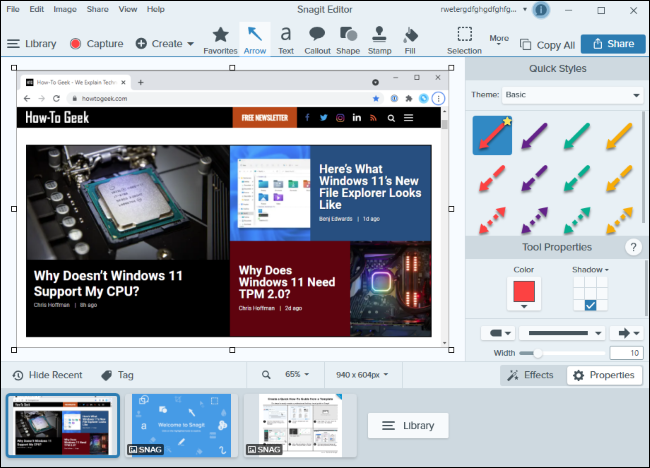Screen dimensions: 650x468
Task: Click the blue Share button
Action: (x=613, y=44)
